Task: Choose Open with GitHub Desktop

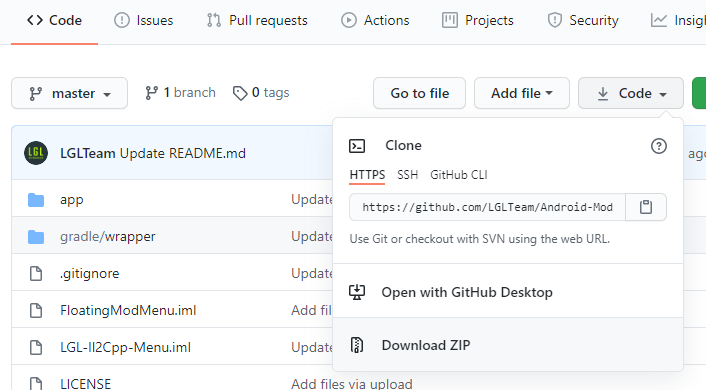Action: coord(467,292)
